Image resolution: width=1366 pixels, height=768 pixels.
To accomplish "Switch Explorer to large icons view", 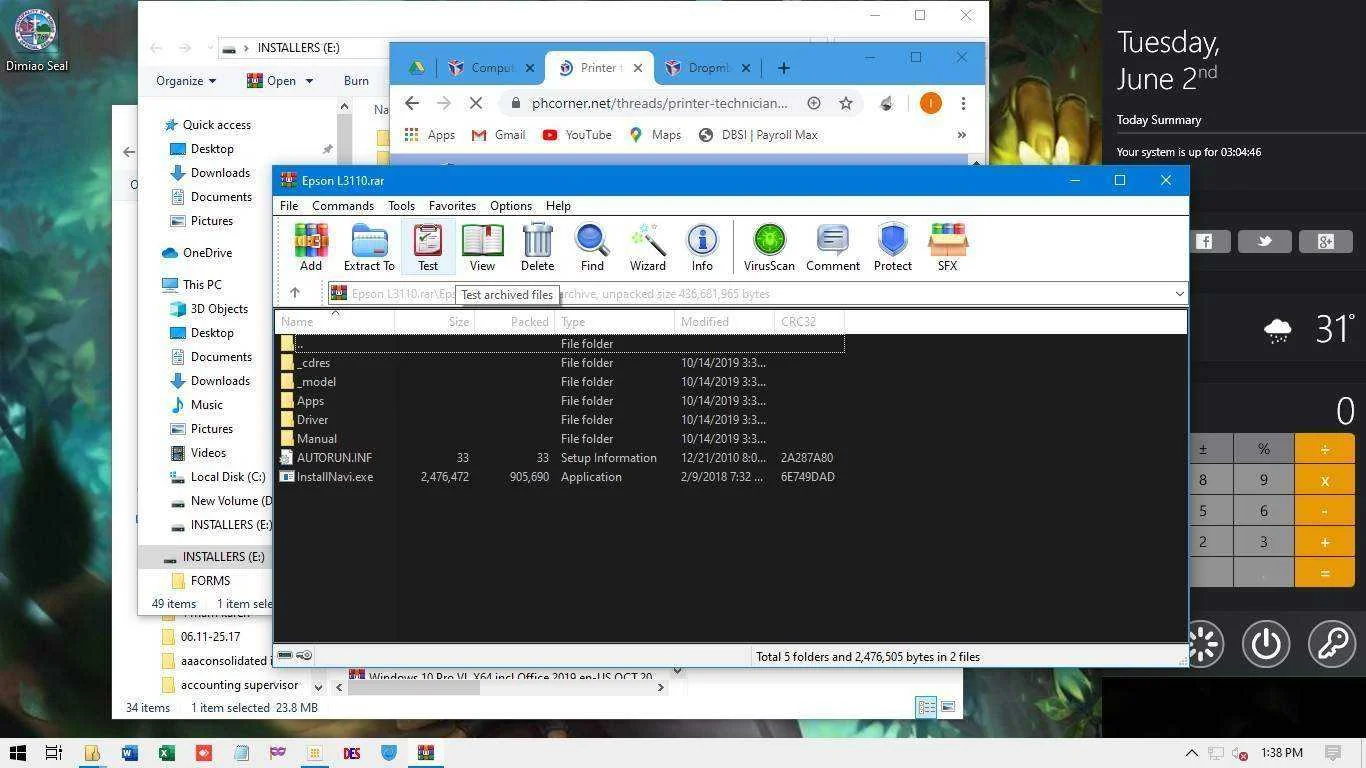I will [x=948, y=707].
